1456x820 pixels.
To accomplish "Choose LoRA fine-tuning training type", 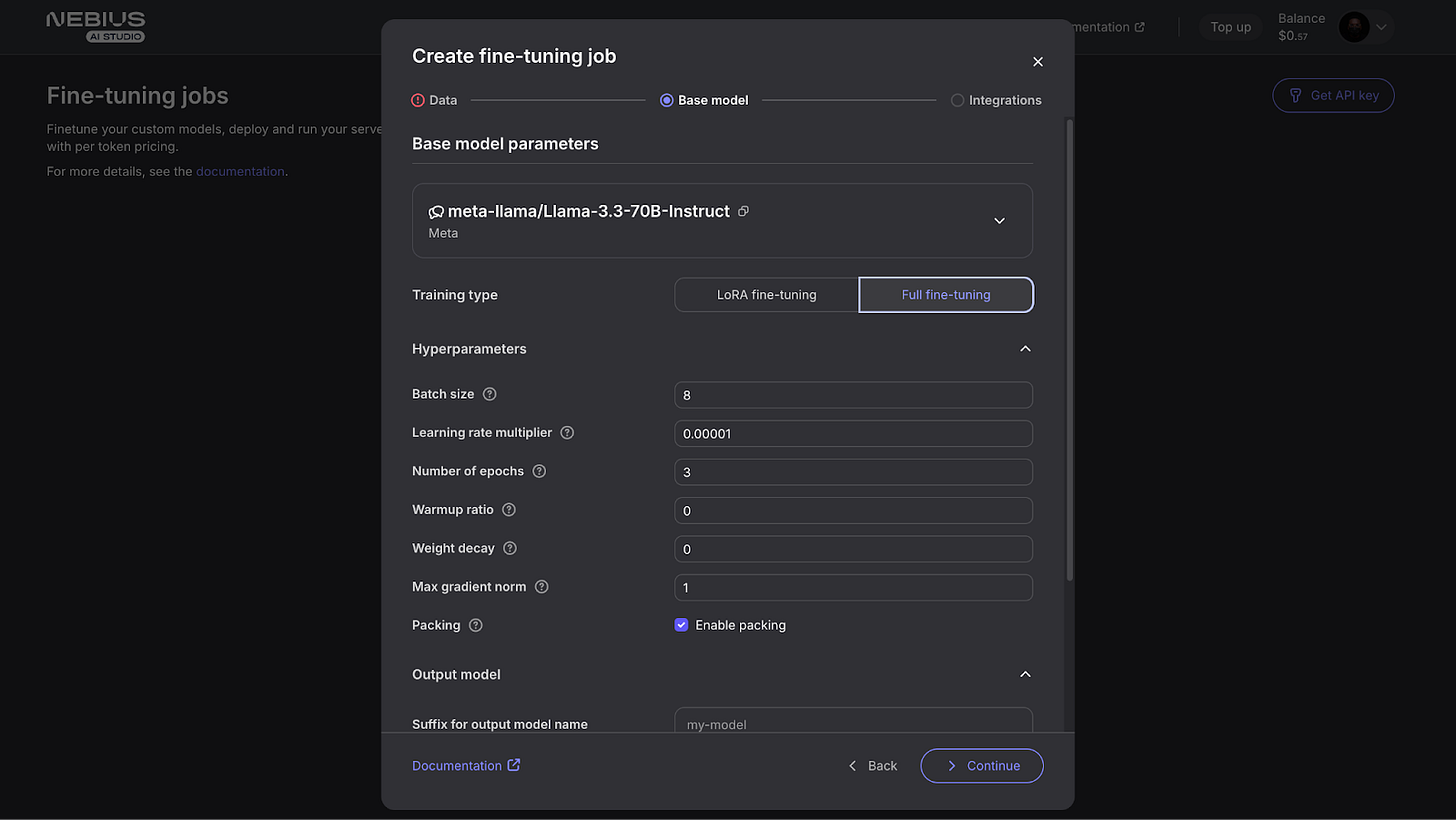I will pos(766,295).
